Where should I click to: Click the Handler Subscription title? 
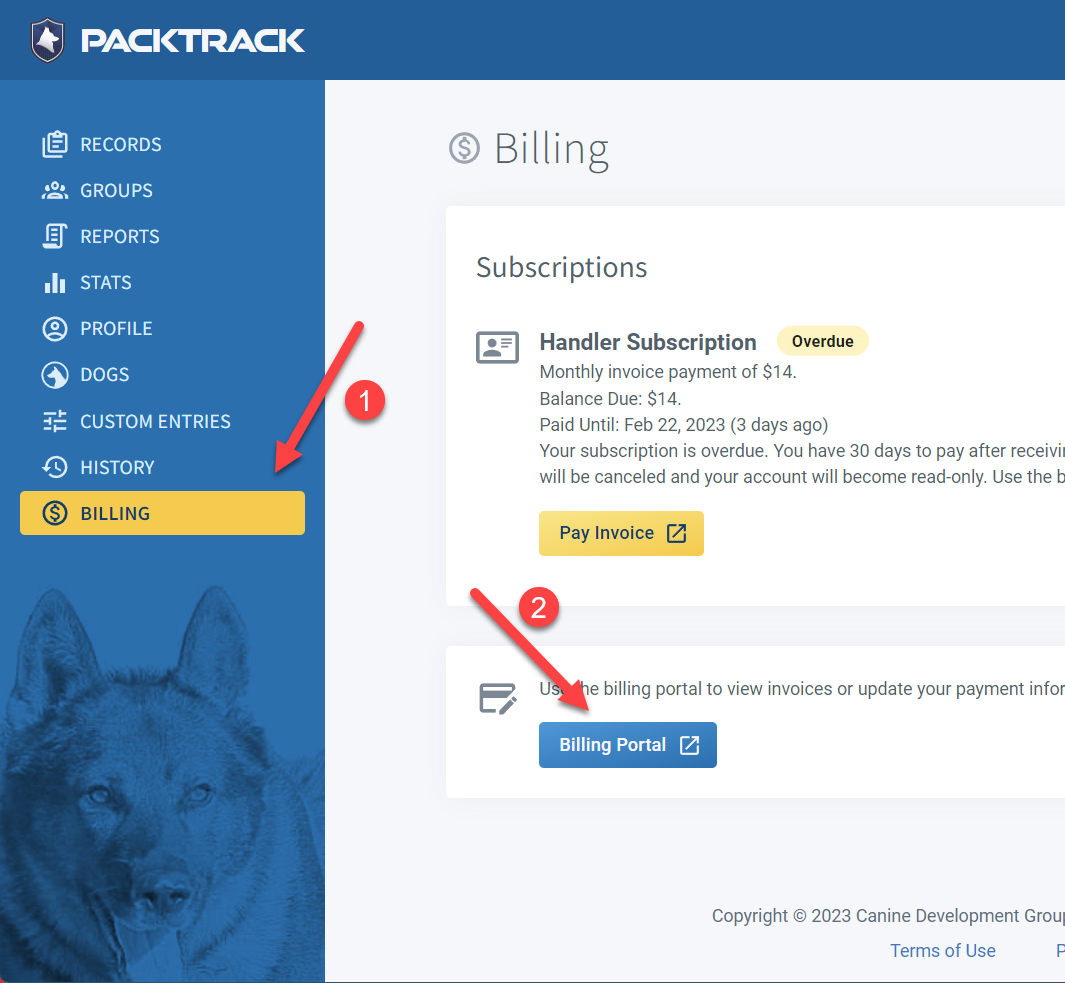click(648, 342)
